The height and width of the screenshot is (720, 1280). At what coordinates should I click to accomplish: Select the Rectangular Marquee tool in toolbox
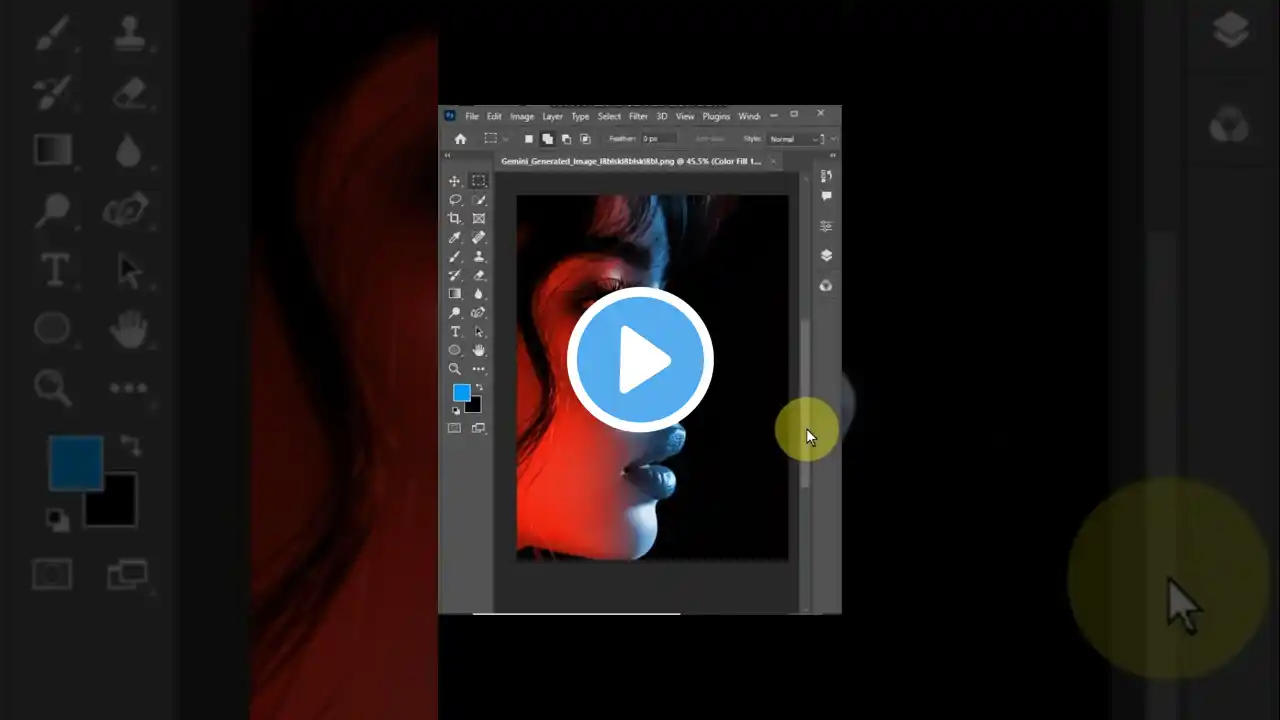479,181
